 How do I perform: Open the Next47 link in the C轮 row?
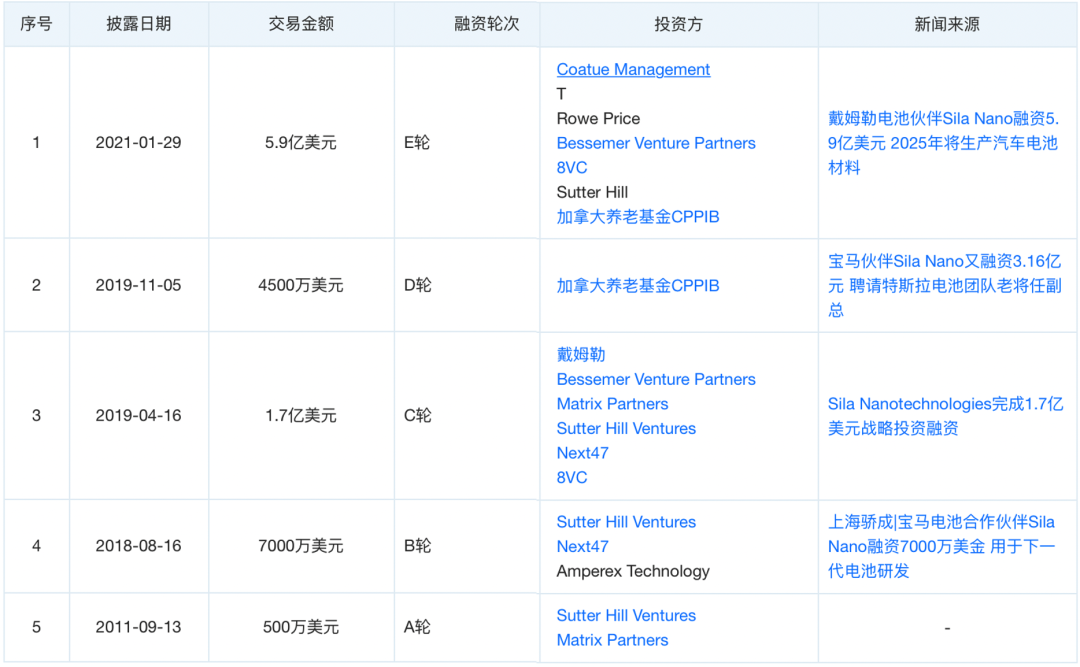(583, 453)
